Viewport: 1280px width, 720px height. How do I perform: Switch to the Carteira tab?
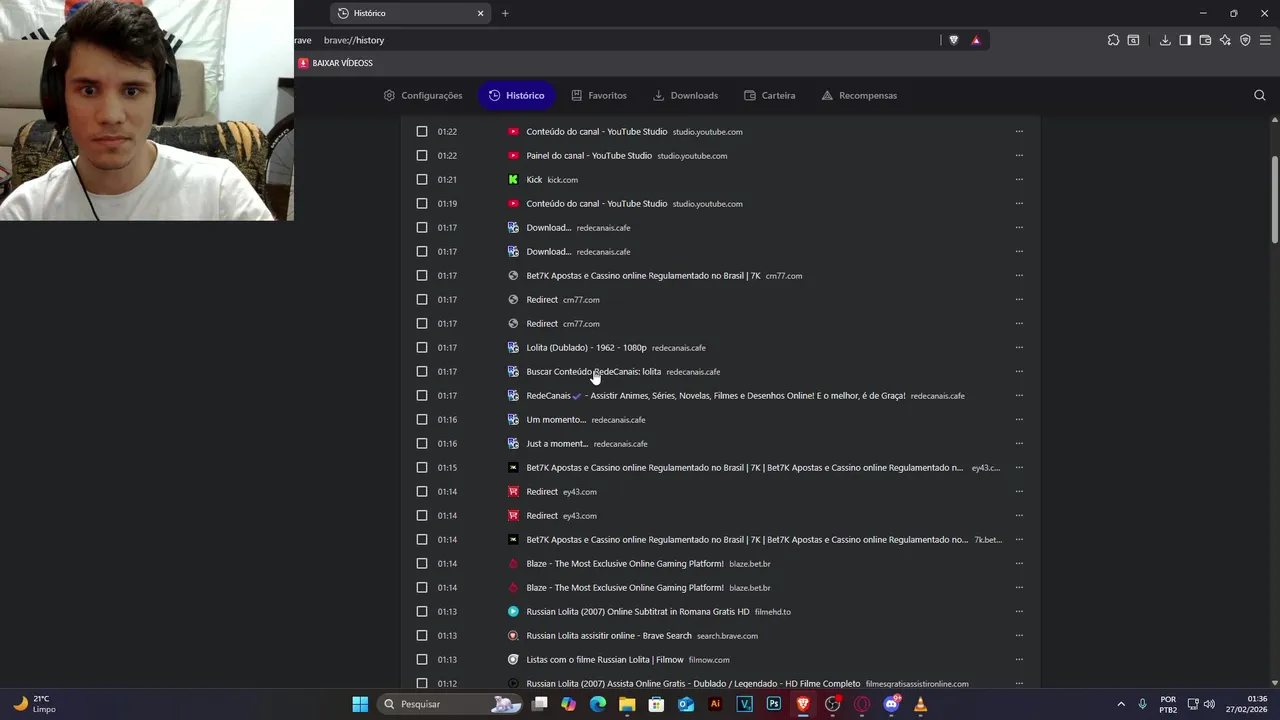point(770,95)
